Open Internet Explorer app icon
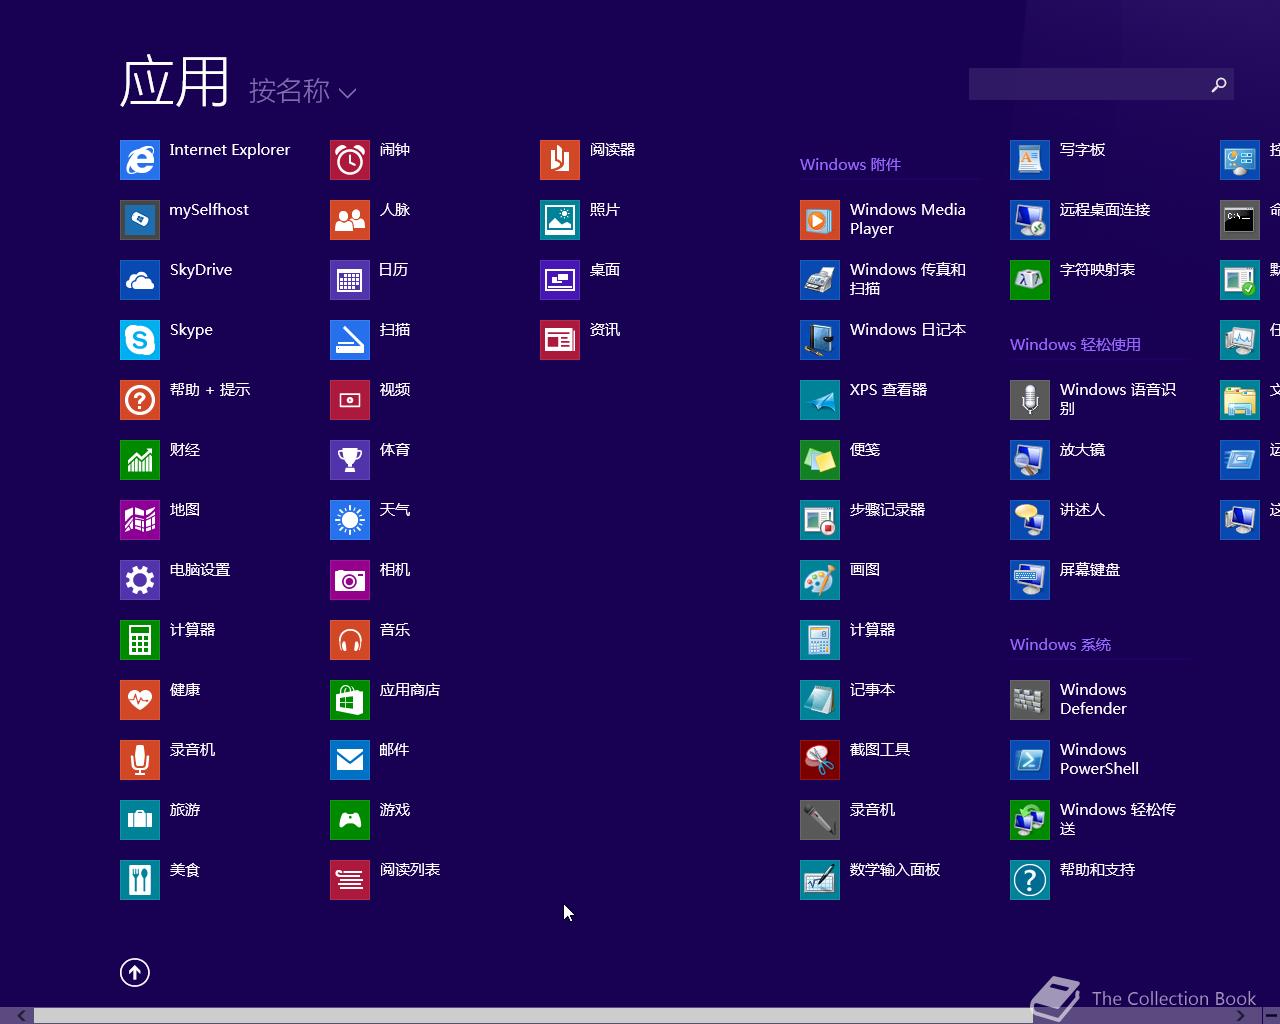Screen dimensions: 1280x1024 click(140, 160)
